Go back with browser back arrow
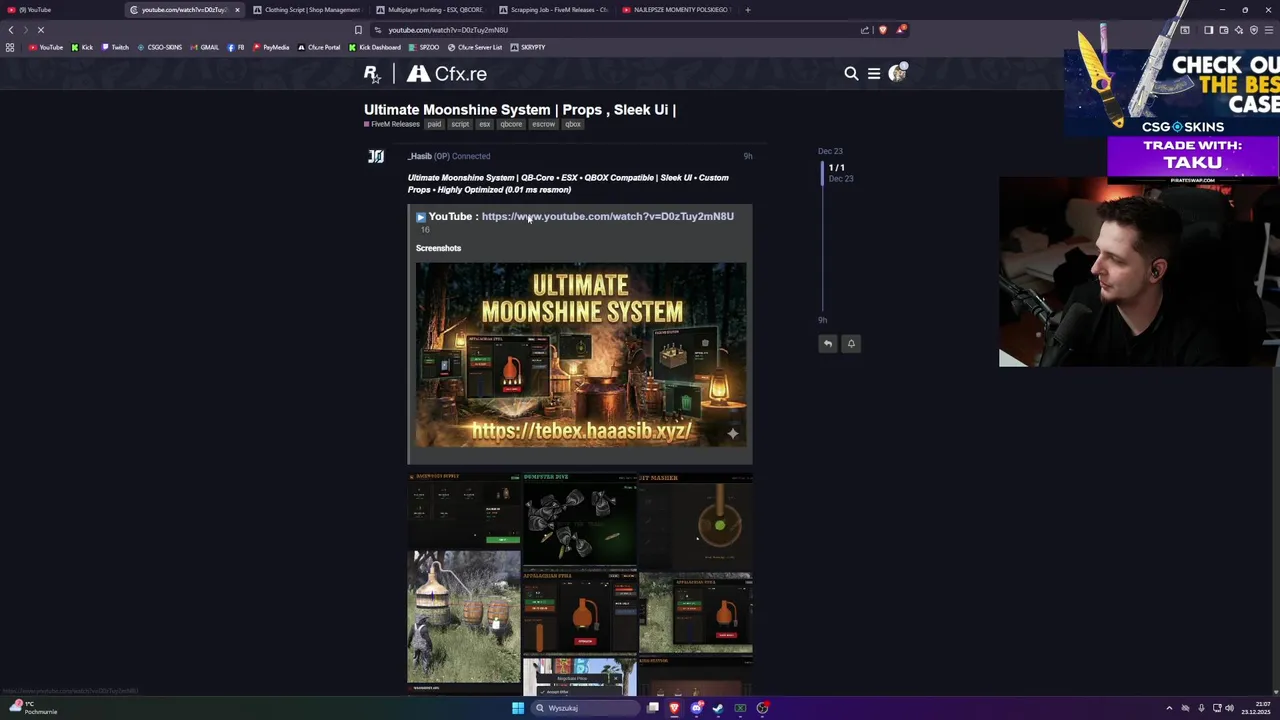1280x720 pixels. pos(11,30)
